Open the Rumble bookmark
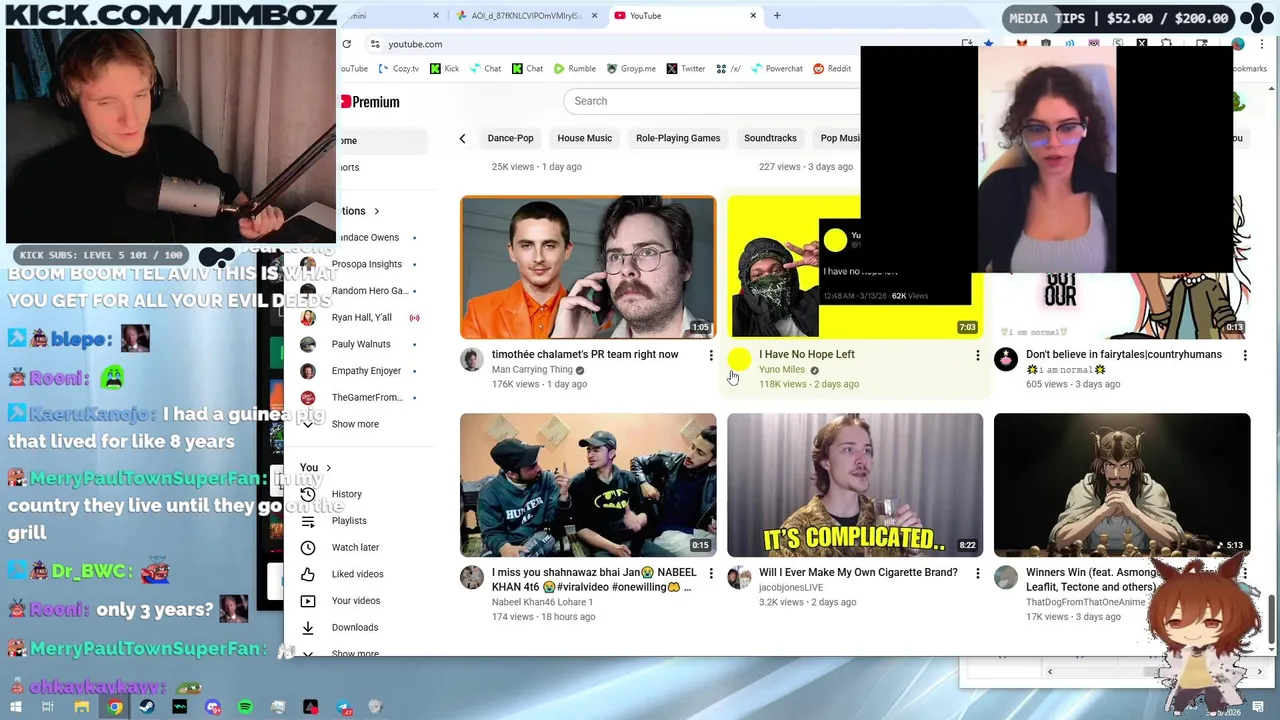Image resolution: width=1280 pixels, height=720 pixels. tap(574, 69)
